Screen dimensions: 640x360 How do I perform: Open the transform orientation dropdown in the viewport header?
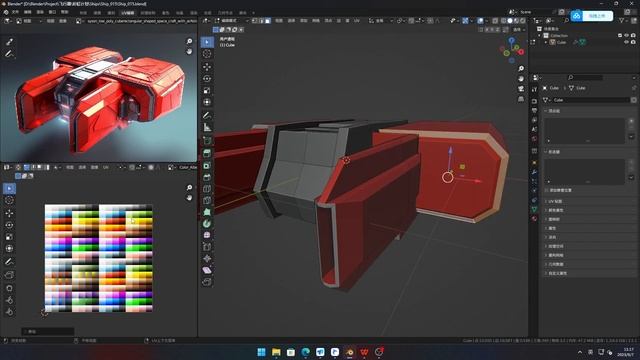(x=381, y=20)
